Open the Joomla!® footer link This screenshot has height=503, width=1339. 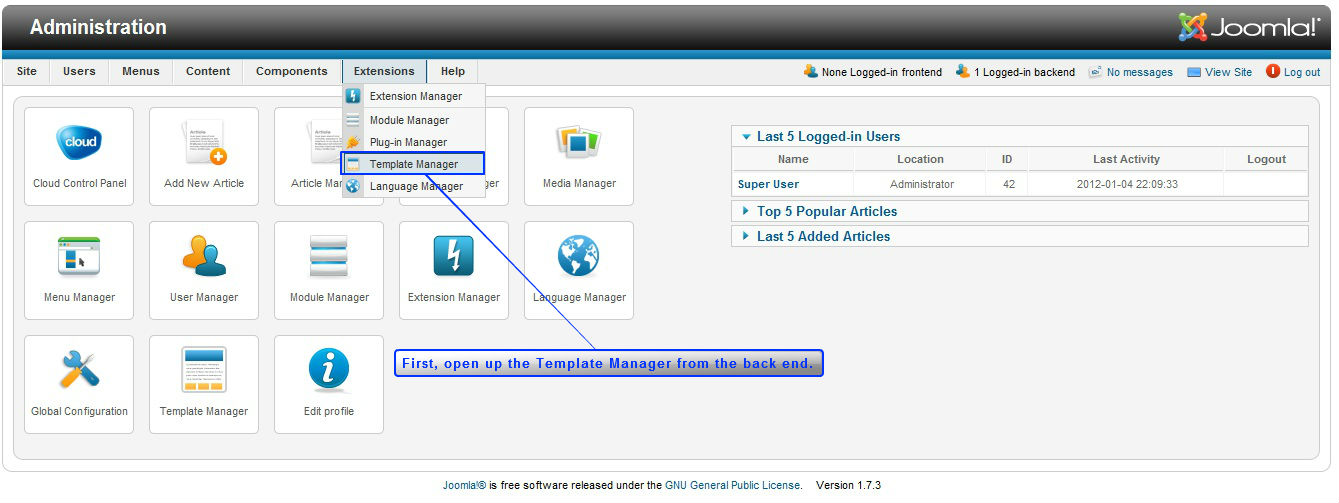point(464,486)
